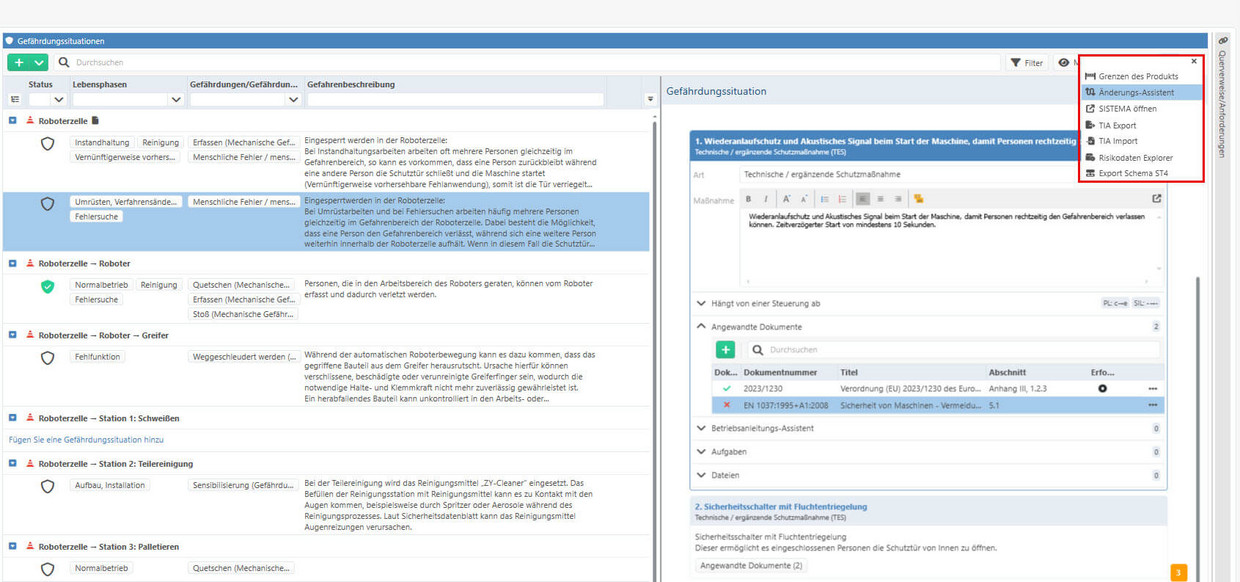Click green checkmark status of 2023/1230

[727, 388]
